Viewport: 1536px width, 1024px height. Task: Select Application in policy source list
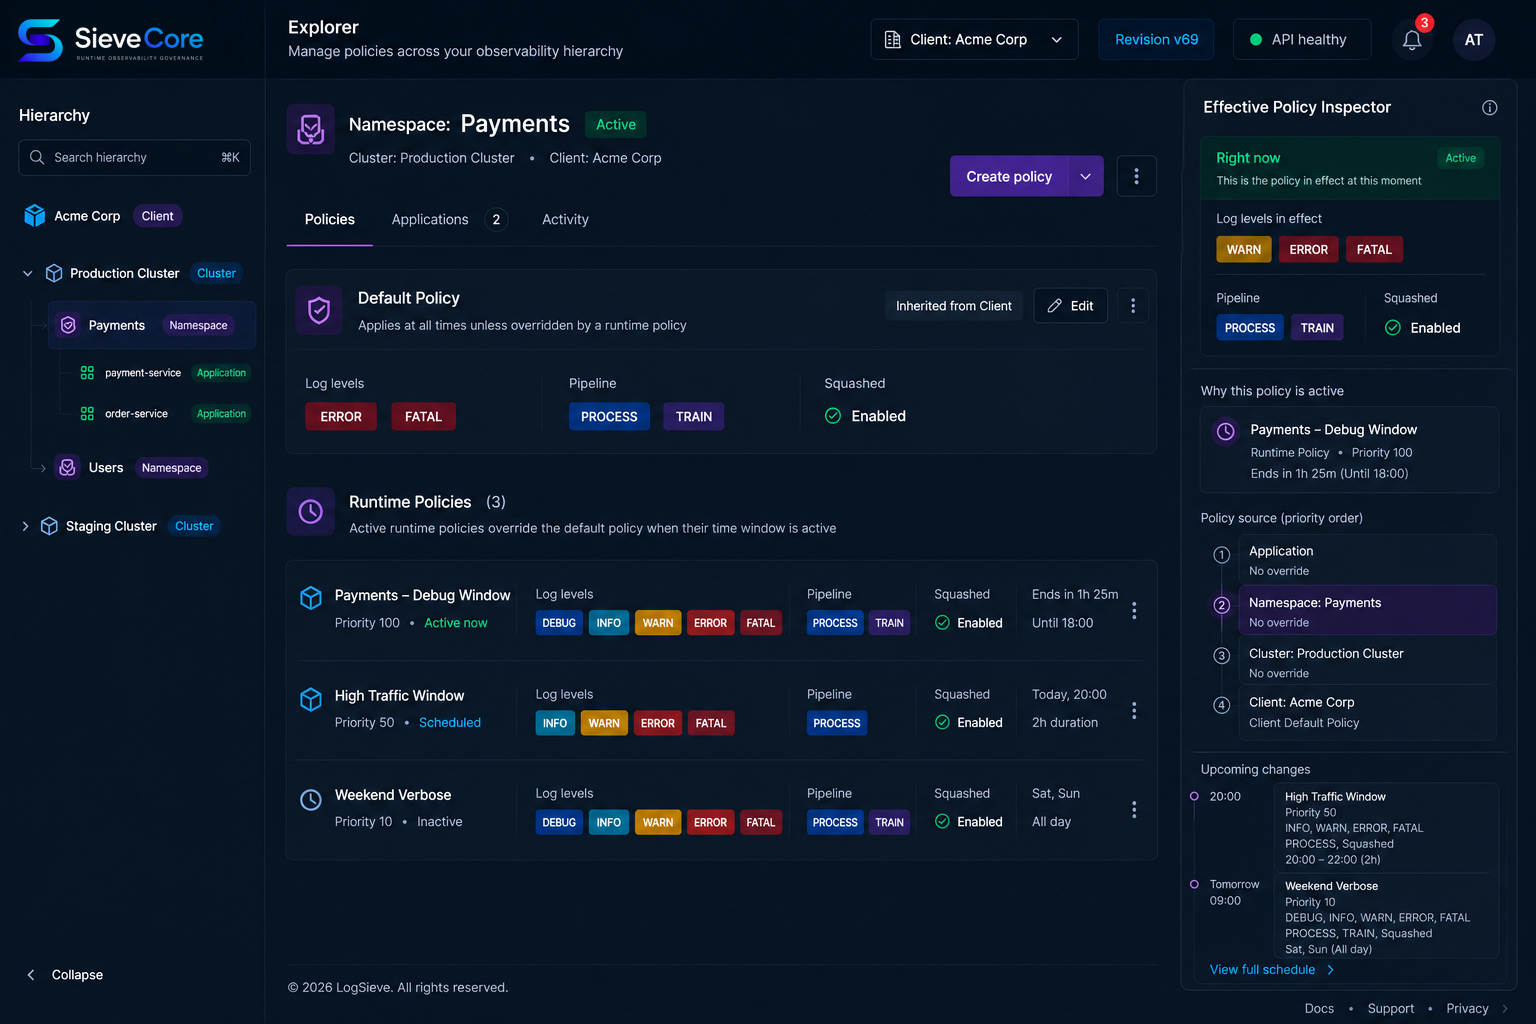tap(1367, 560)
